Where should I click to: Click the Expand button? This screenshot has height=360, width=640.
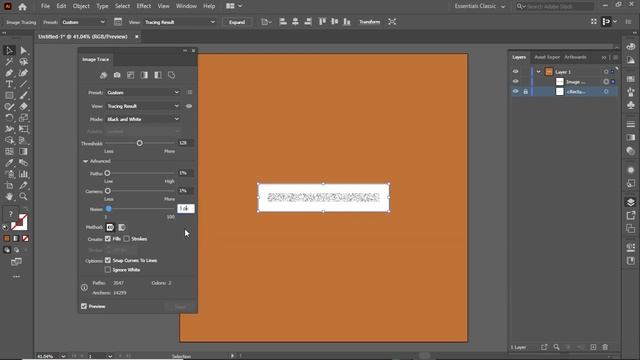(237, 22)
